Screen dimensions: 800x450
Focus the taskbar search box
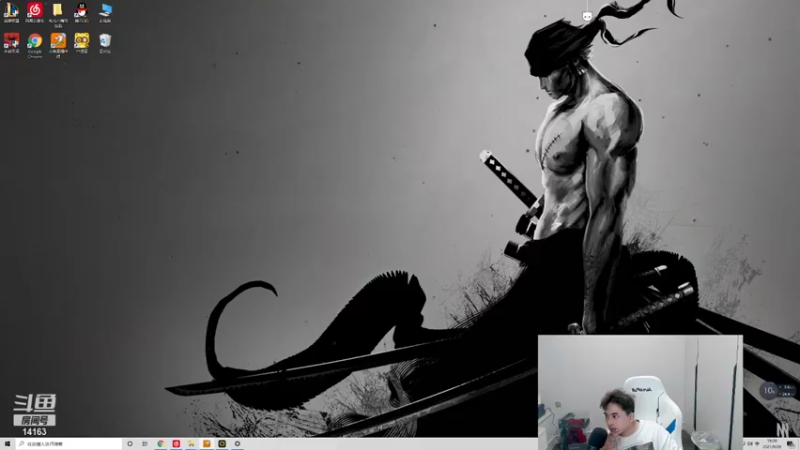coord(68,444)
